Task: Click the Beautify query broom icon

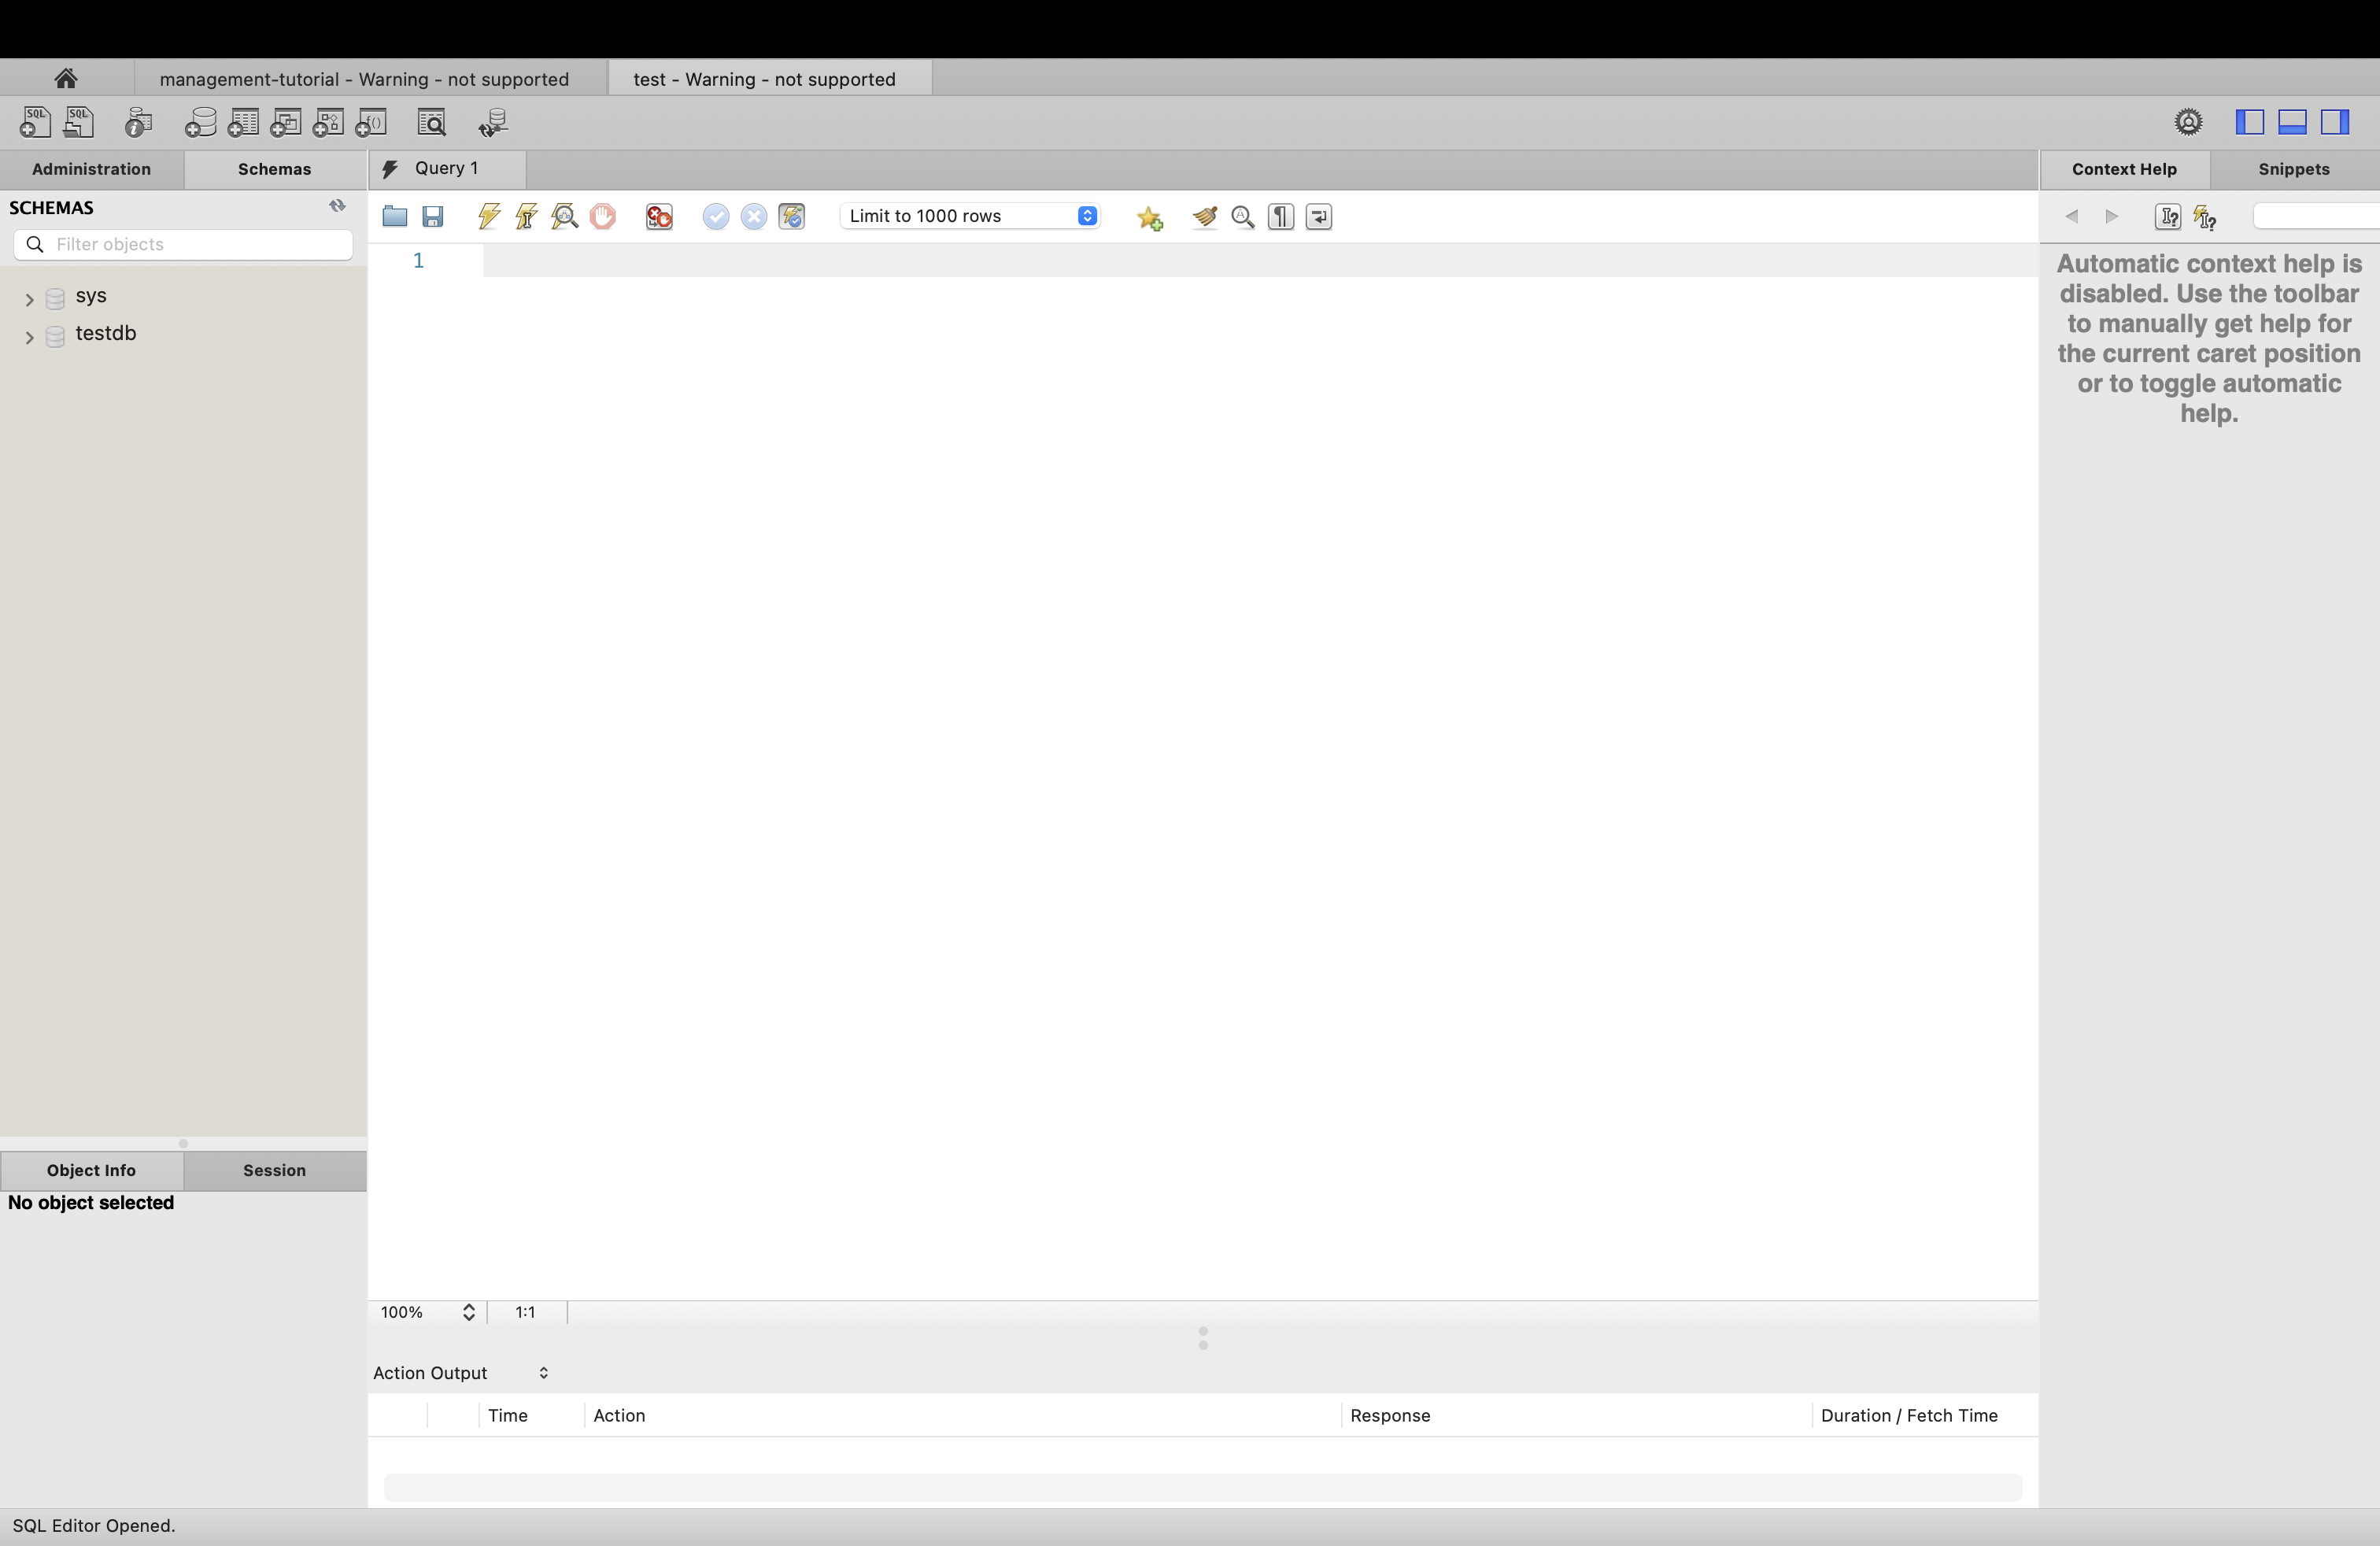Action: (x=1204, y=216)
